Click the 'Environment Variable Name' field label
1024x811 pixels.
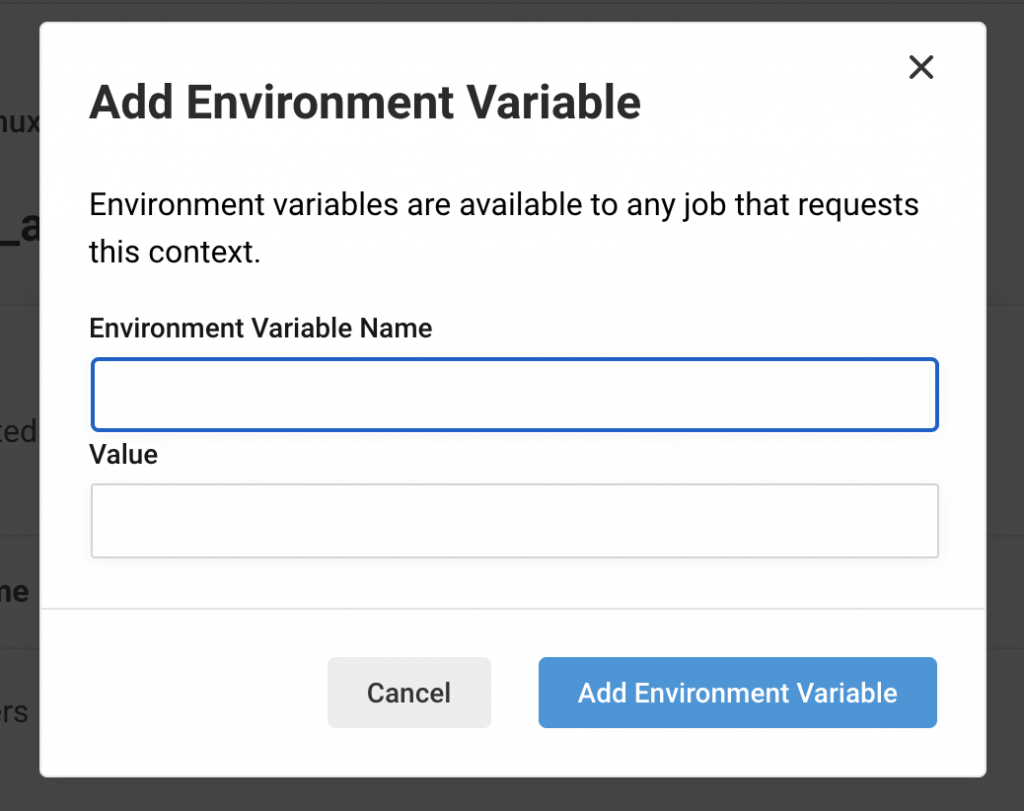click(261, 328)
